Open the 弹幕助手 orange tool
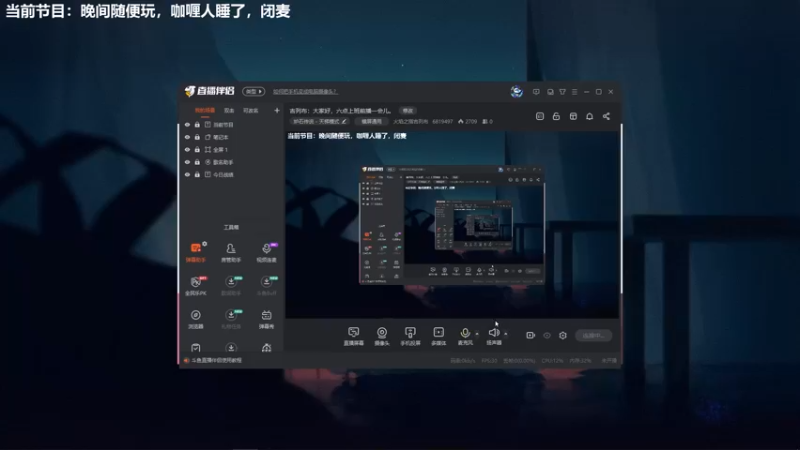The width and height of the screenshot is (800, 450). 195,252
